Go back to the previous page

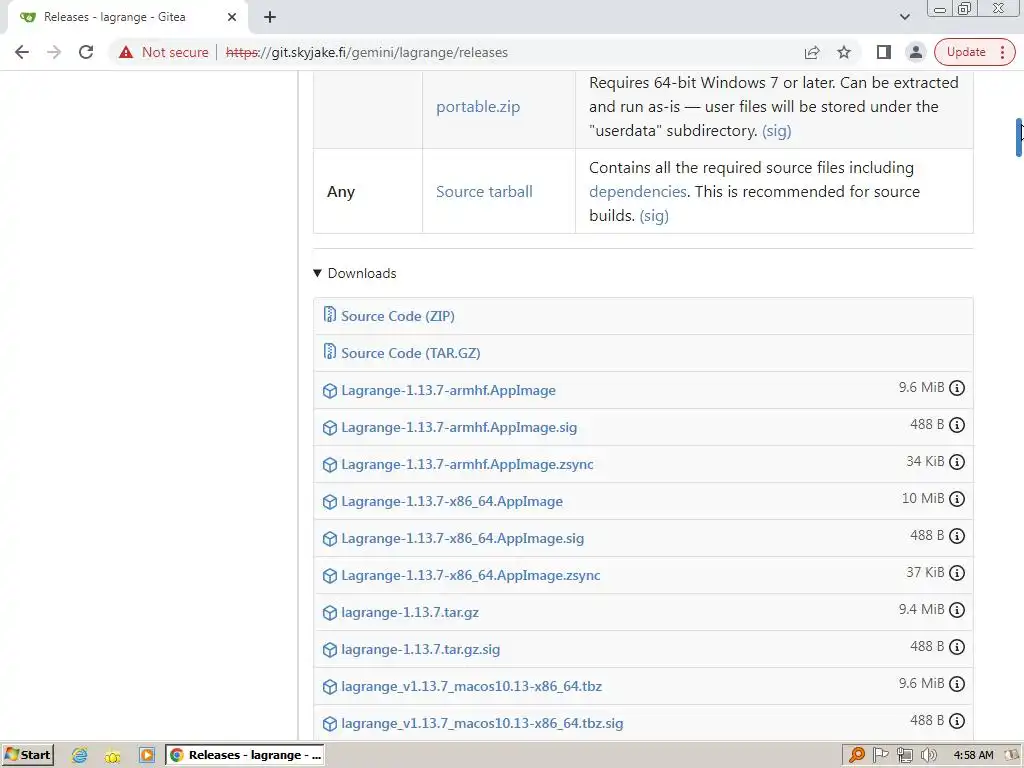22,52
